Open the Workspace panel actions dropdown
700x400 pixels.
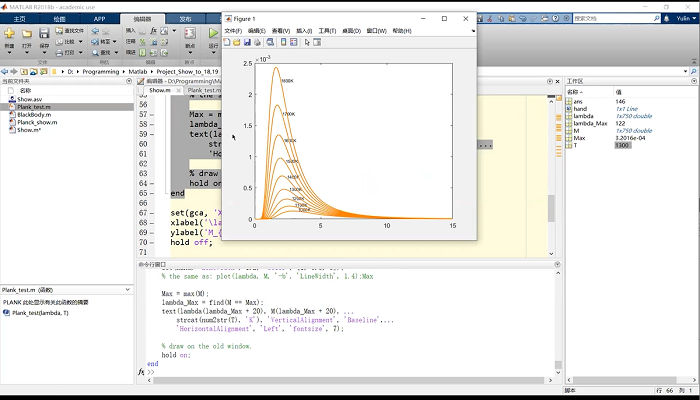(x=692, y=81)
